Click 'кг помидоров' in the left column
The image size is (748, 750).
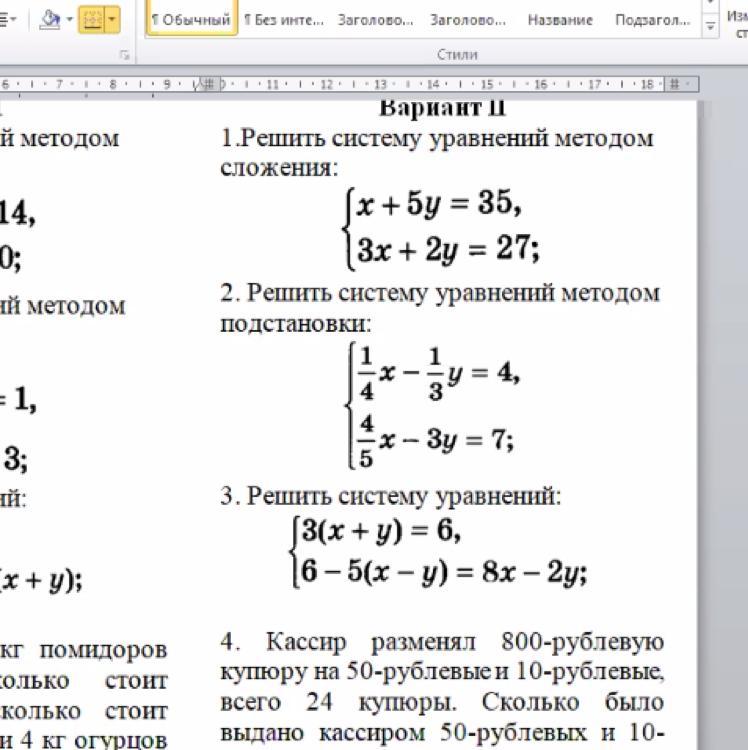pos(84,651)
